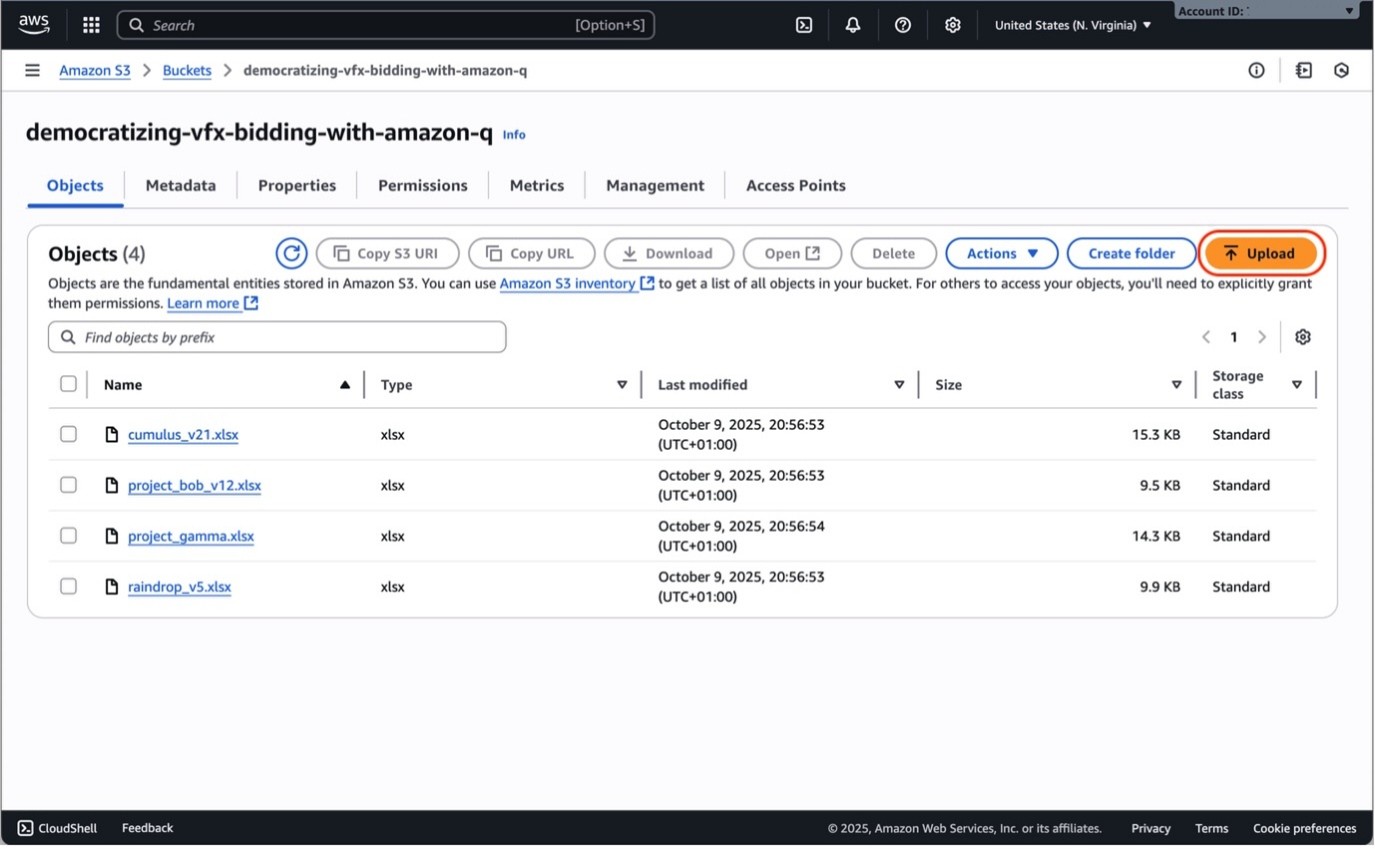Check the box for cumulus_v21.xlsx
Viewport: 1375px width, 849px height.
pyautogui.click(x=68, y=434)
